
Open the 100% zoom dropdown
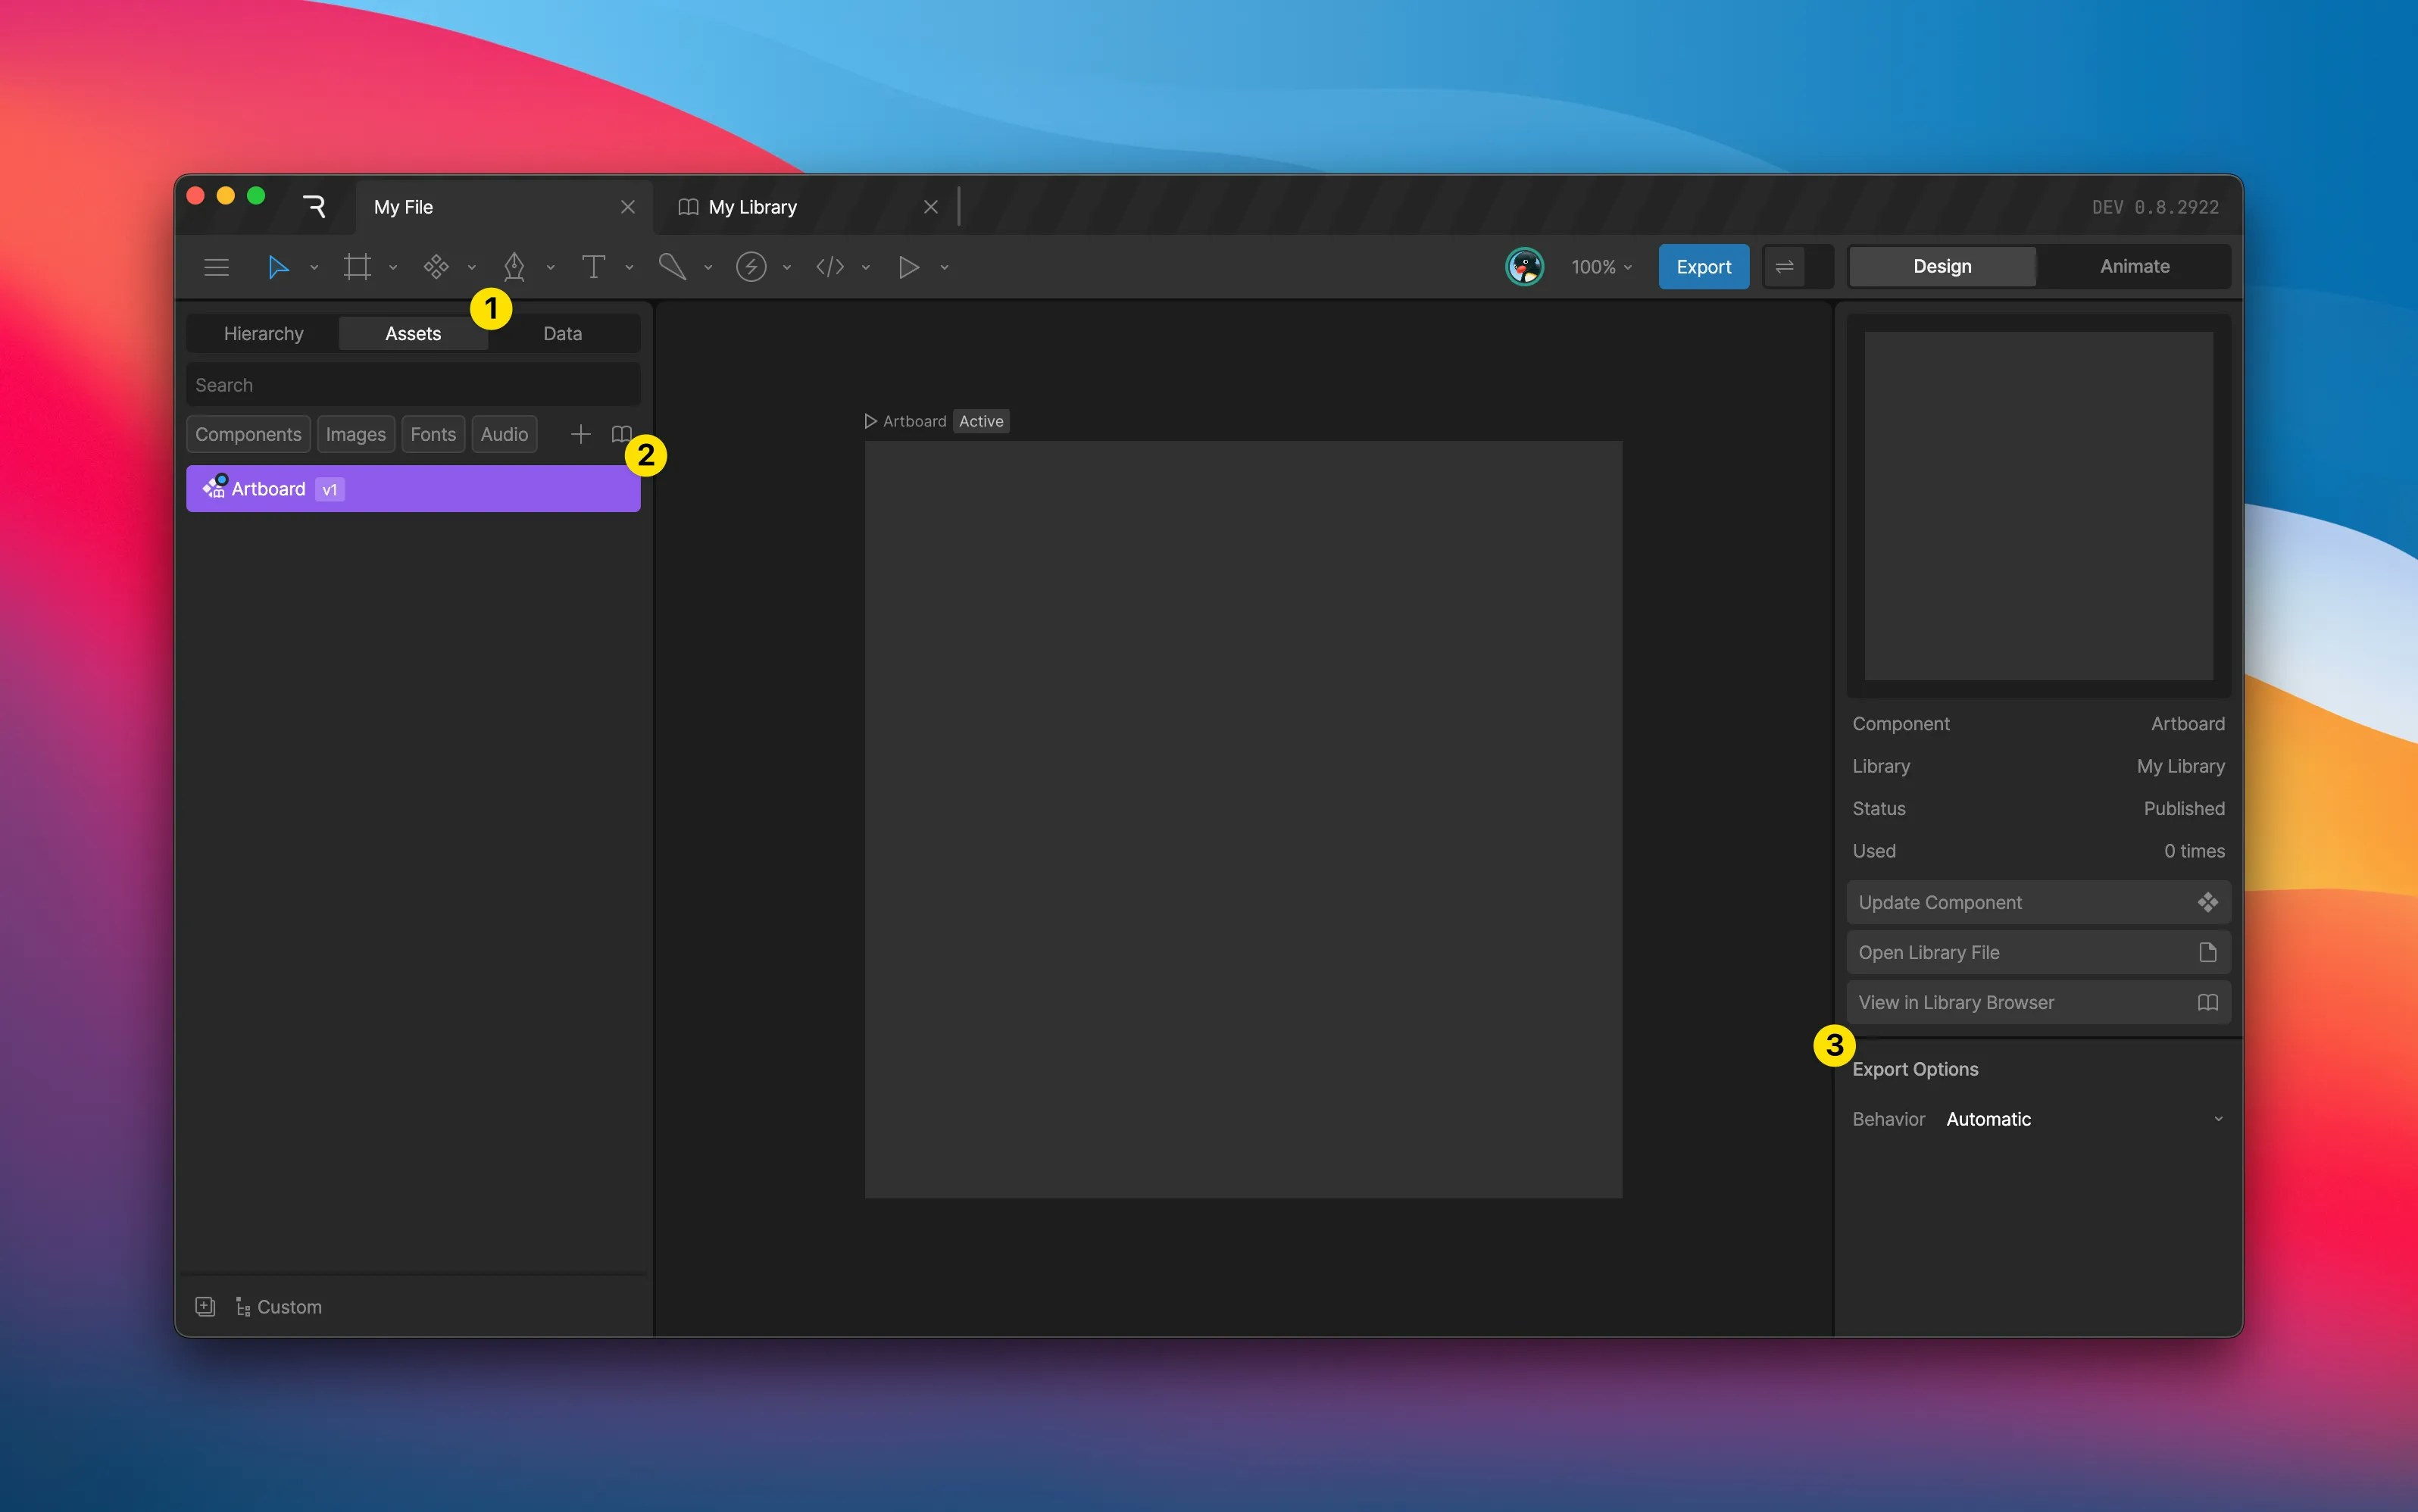click(x=1600, y=267)
